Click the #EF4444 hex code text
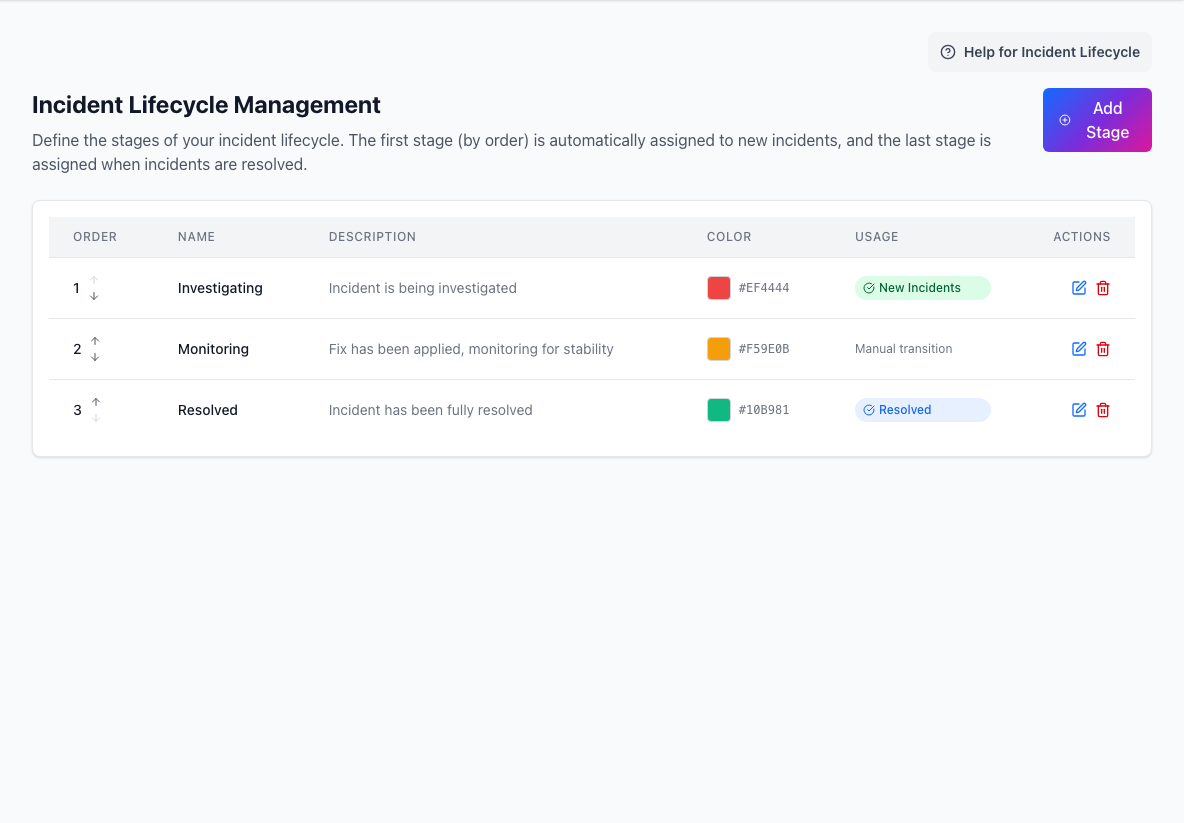 click(x=764, y=288)
